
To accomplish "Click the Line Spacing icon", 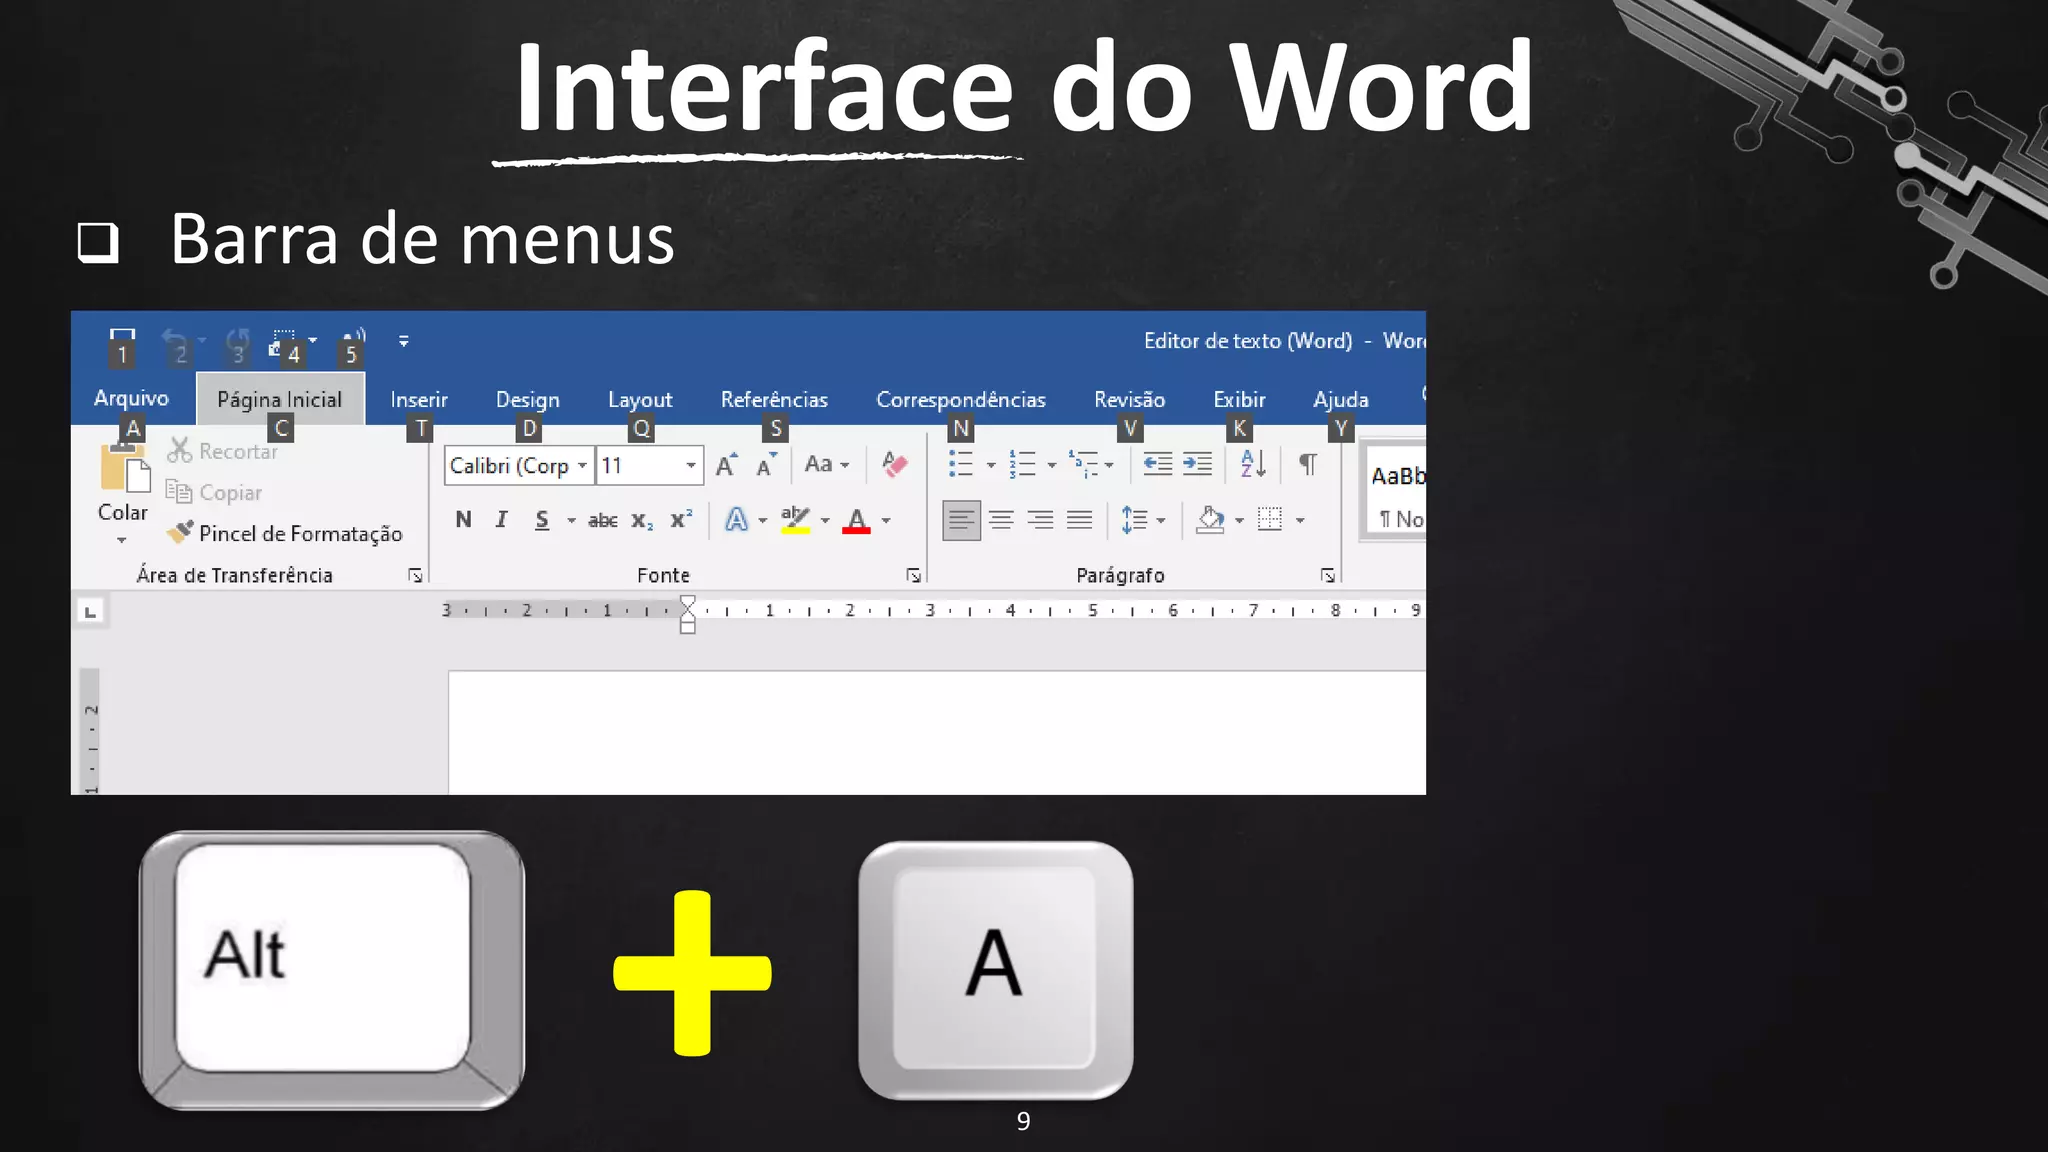I will [x=1134, y=520].
